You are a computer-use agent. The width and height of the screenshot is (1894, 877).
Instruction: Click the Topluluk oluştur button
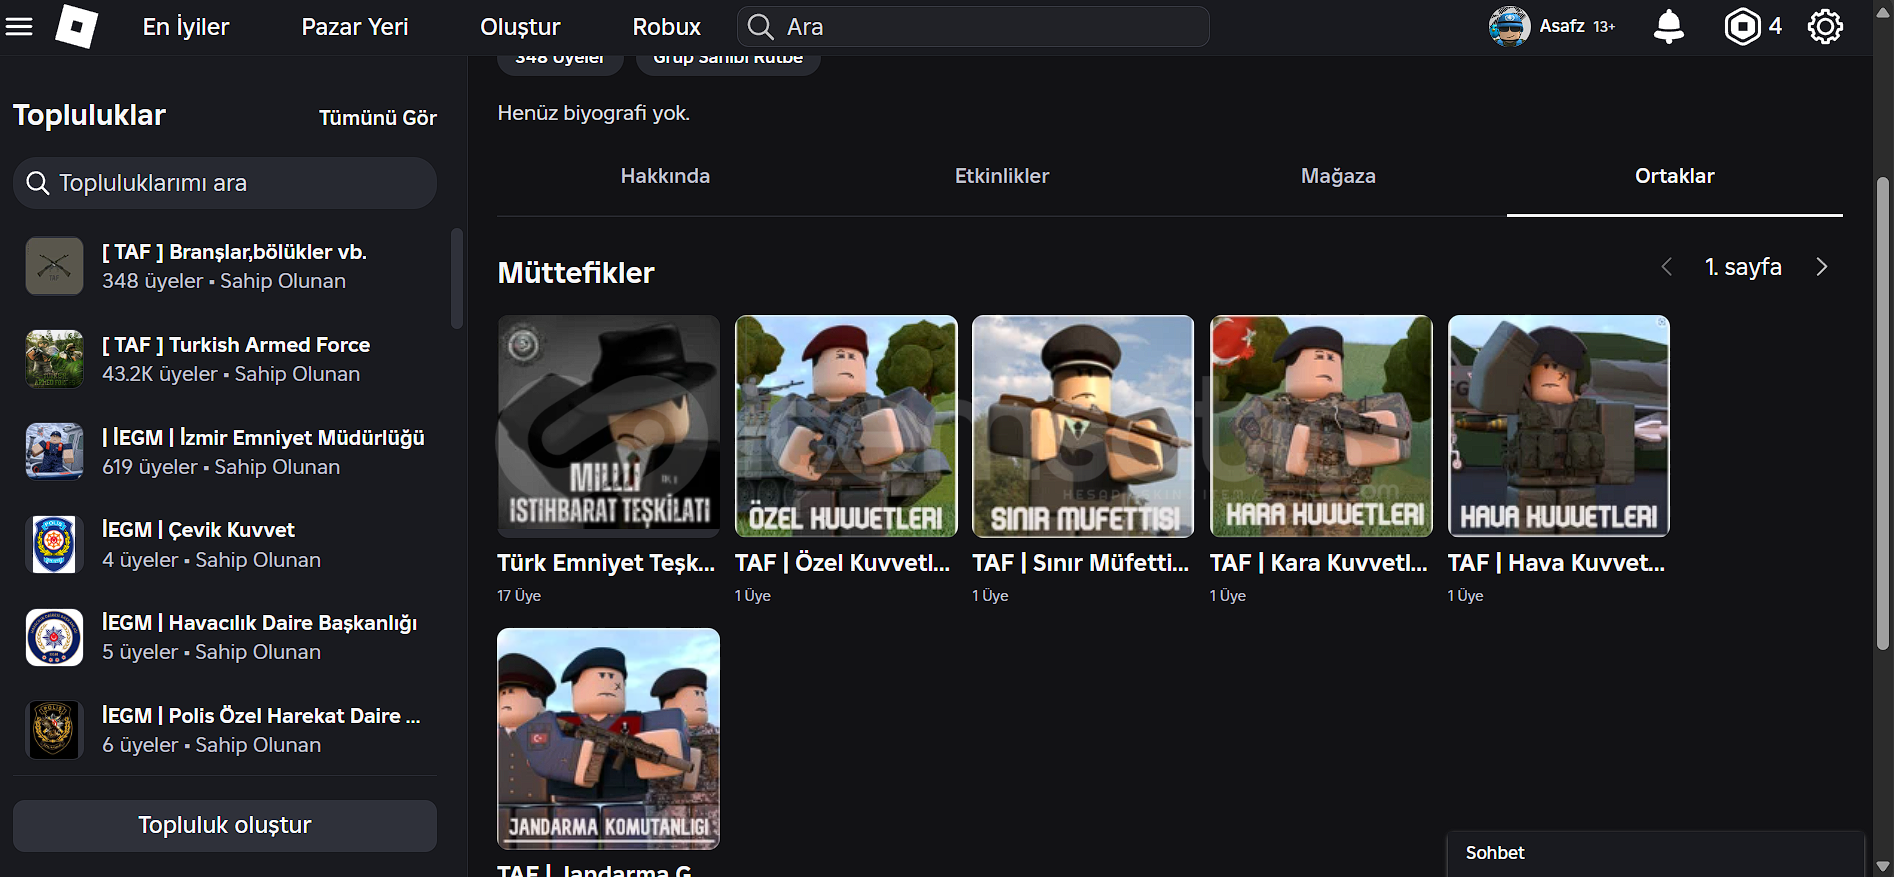(x=225, y=825)
